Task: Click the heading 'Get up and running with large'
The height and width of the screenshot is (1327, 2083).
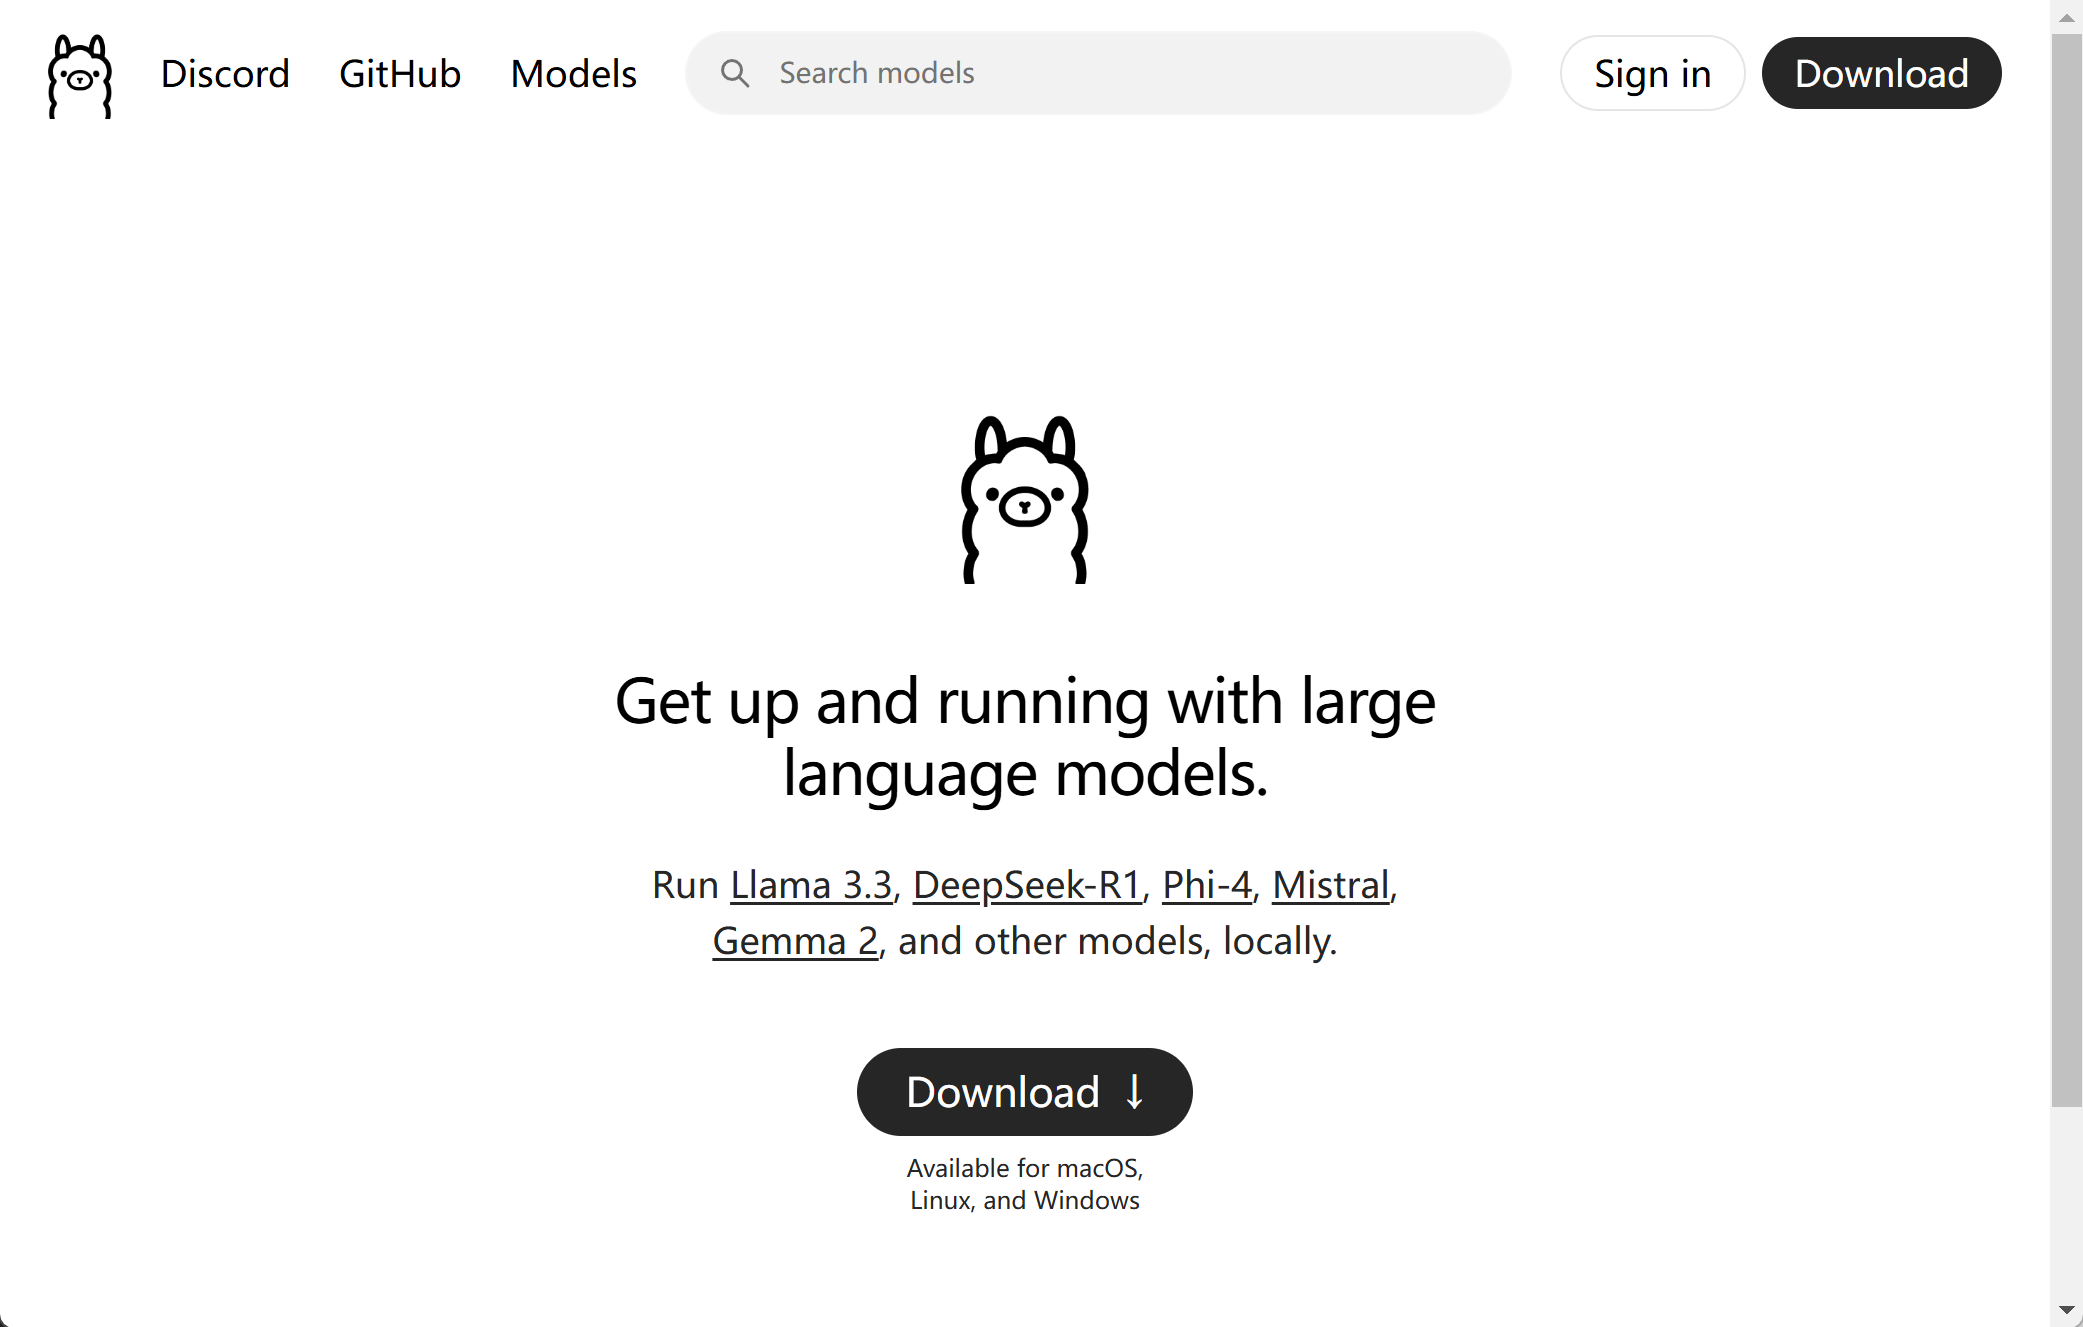Action: pyautogui.click(x=1025, y=701)
